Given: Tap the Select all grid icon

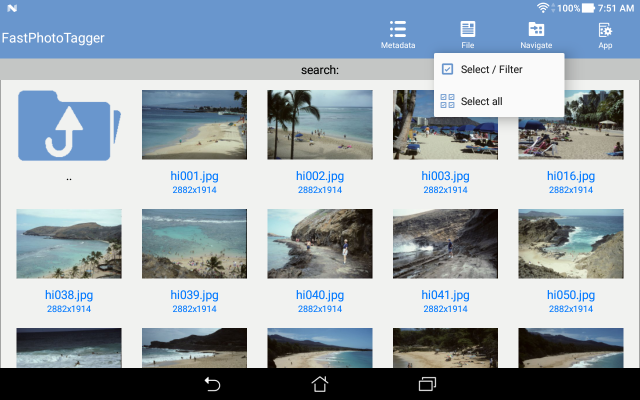Looking at the screenshot, I should tap(447, 101).
